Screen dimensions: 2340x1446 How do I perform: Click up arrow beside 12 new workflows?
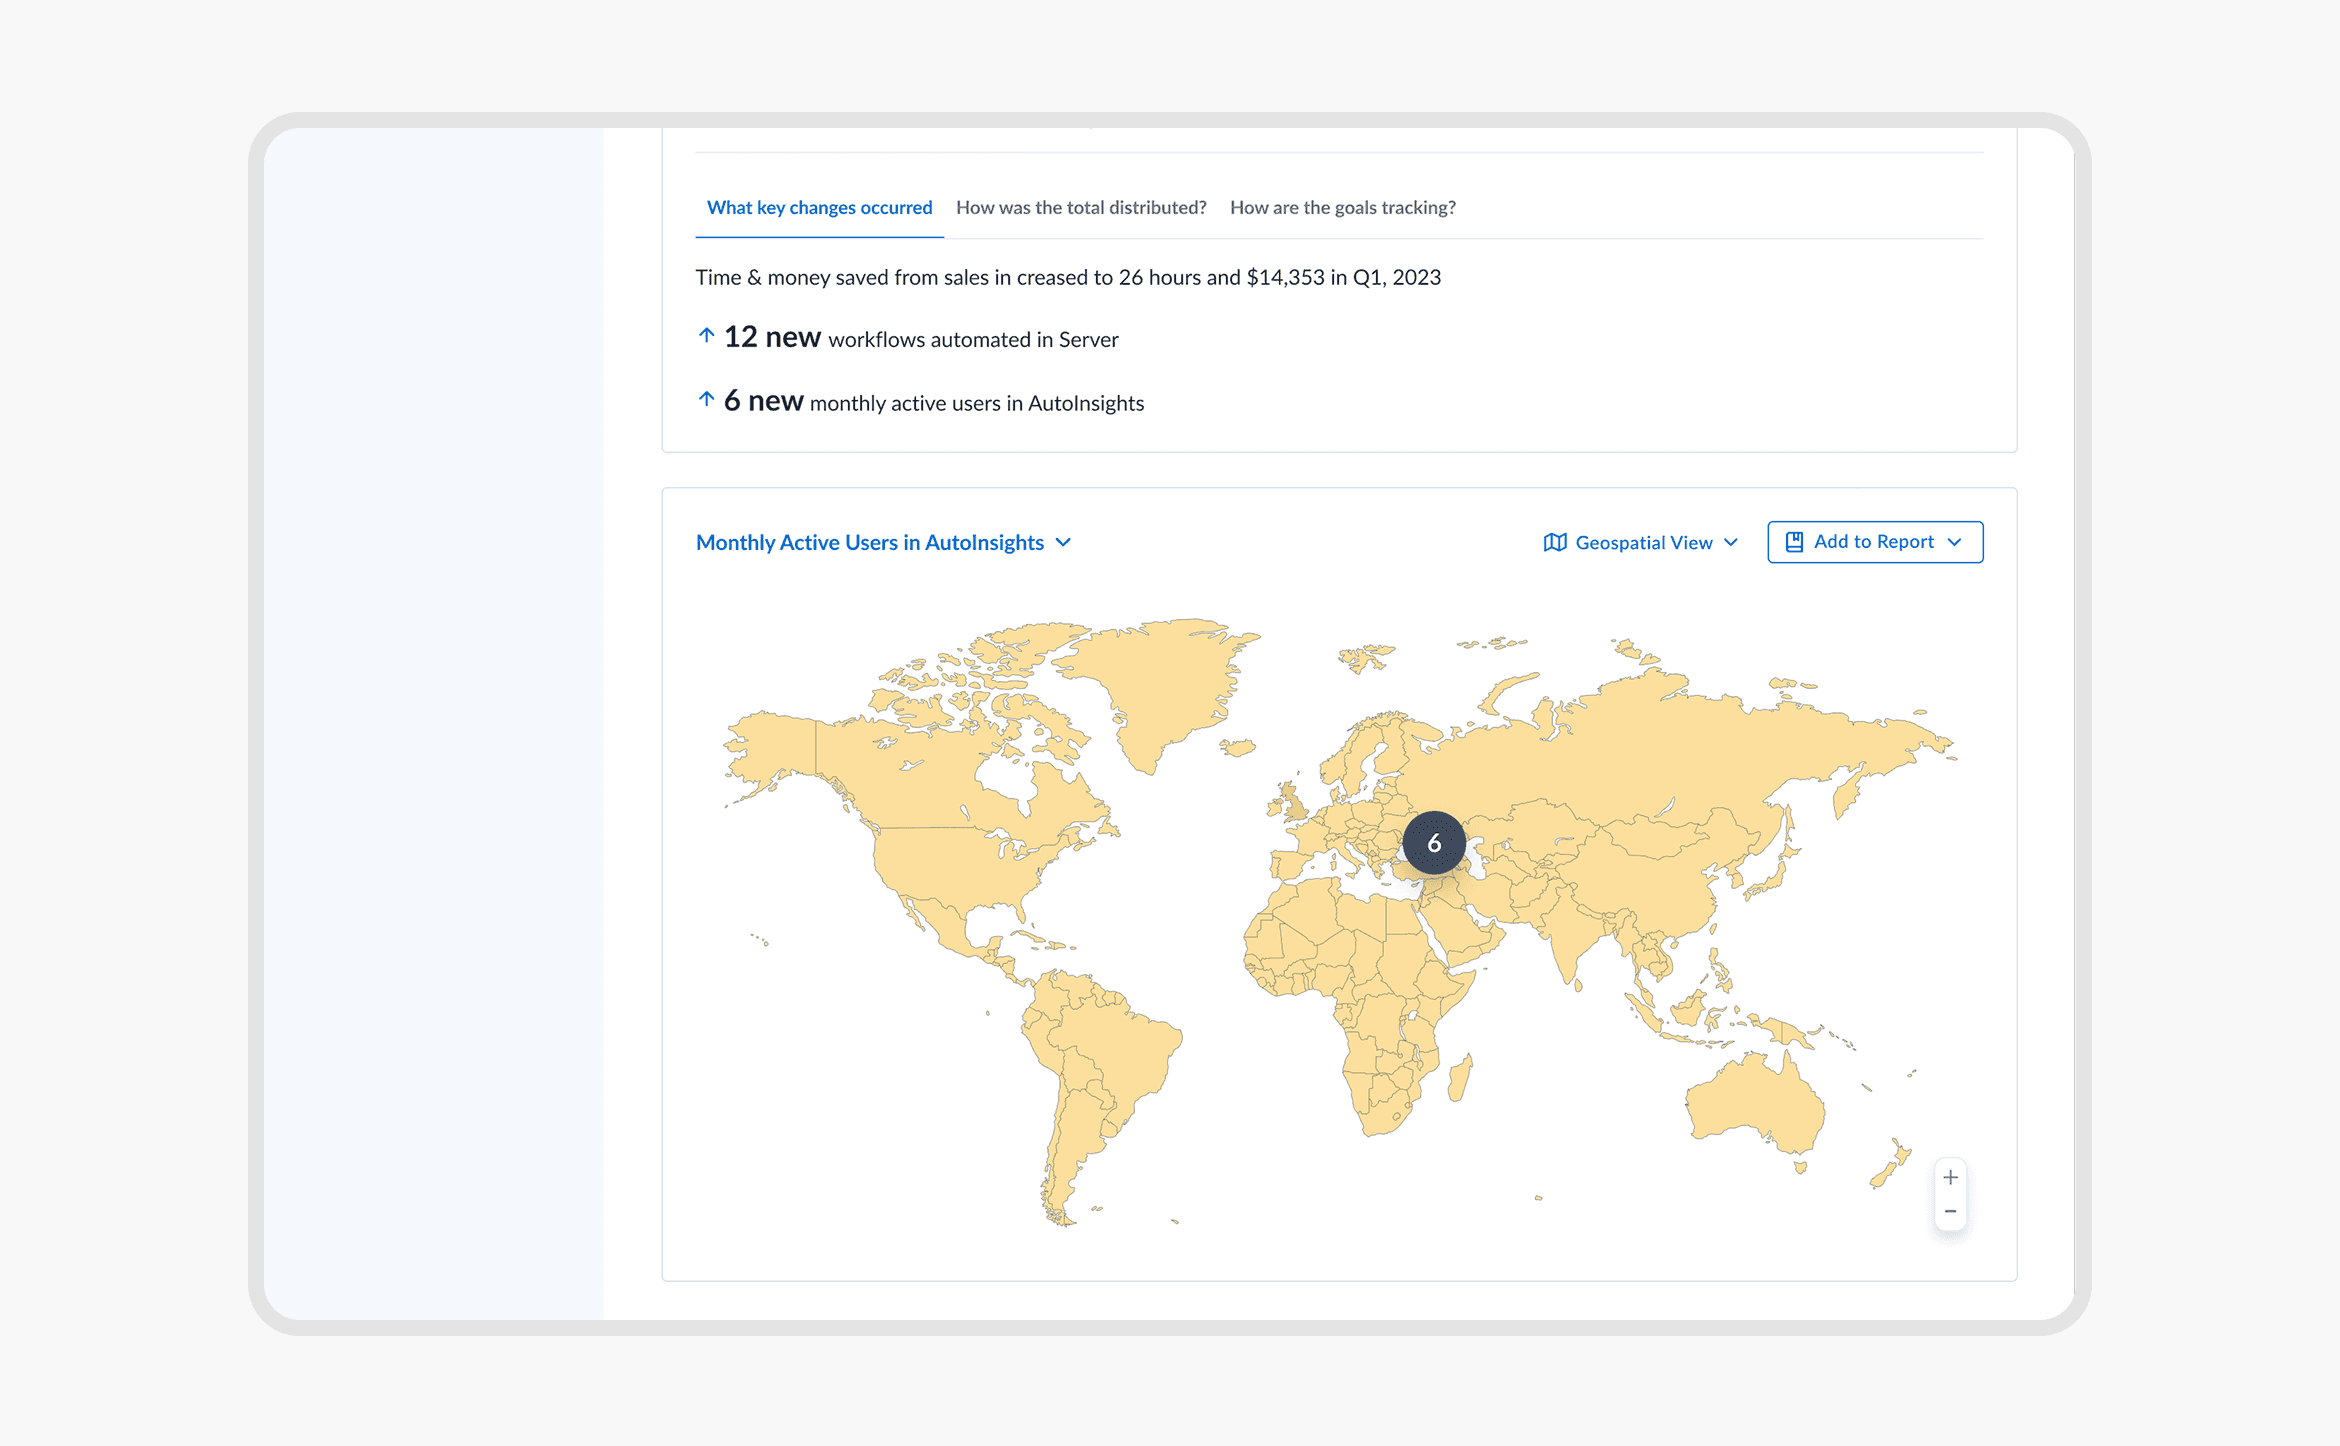point(706,336)
